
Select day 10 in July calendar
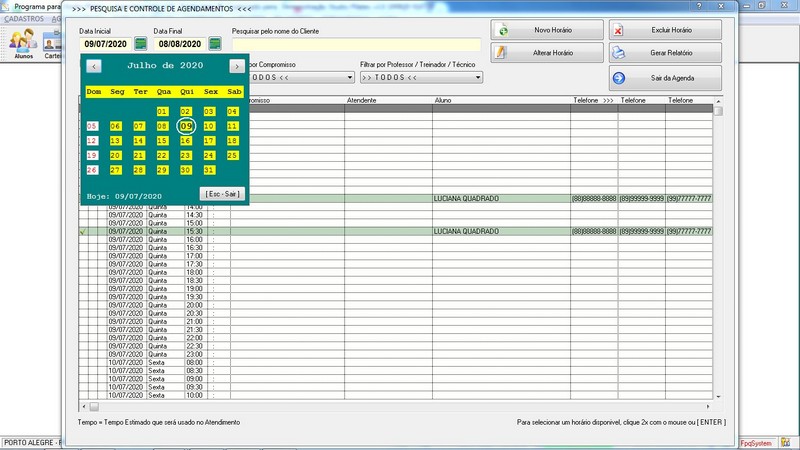[x=209, y=126]
